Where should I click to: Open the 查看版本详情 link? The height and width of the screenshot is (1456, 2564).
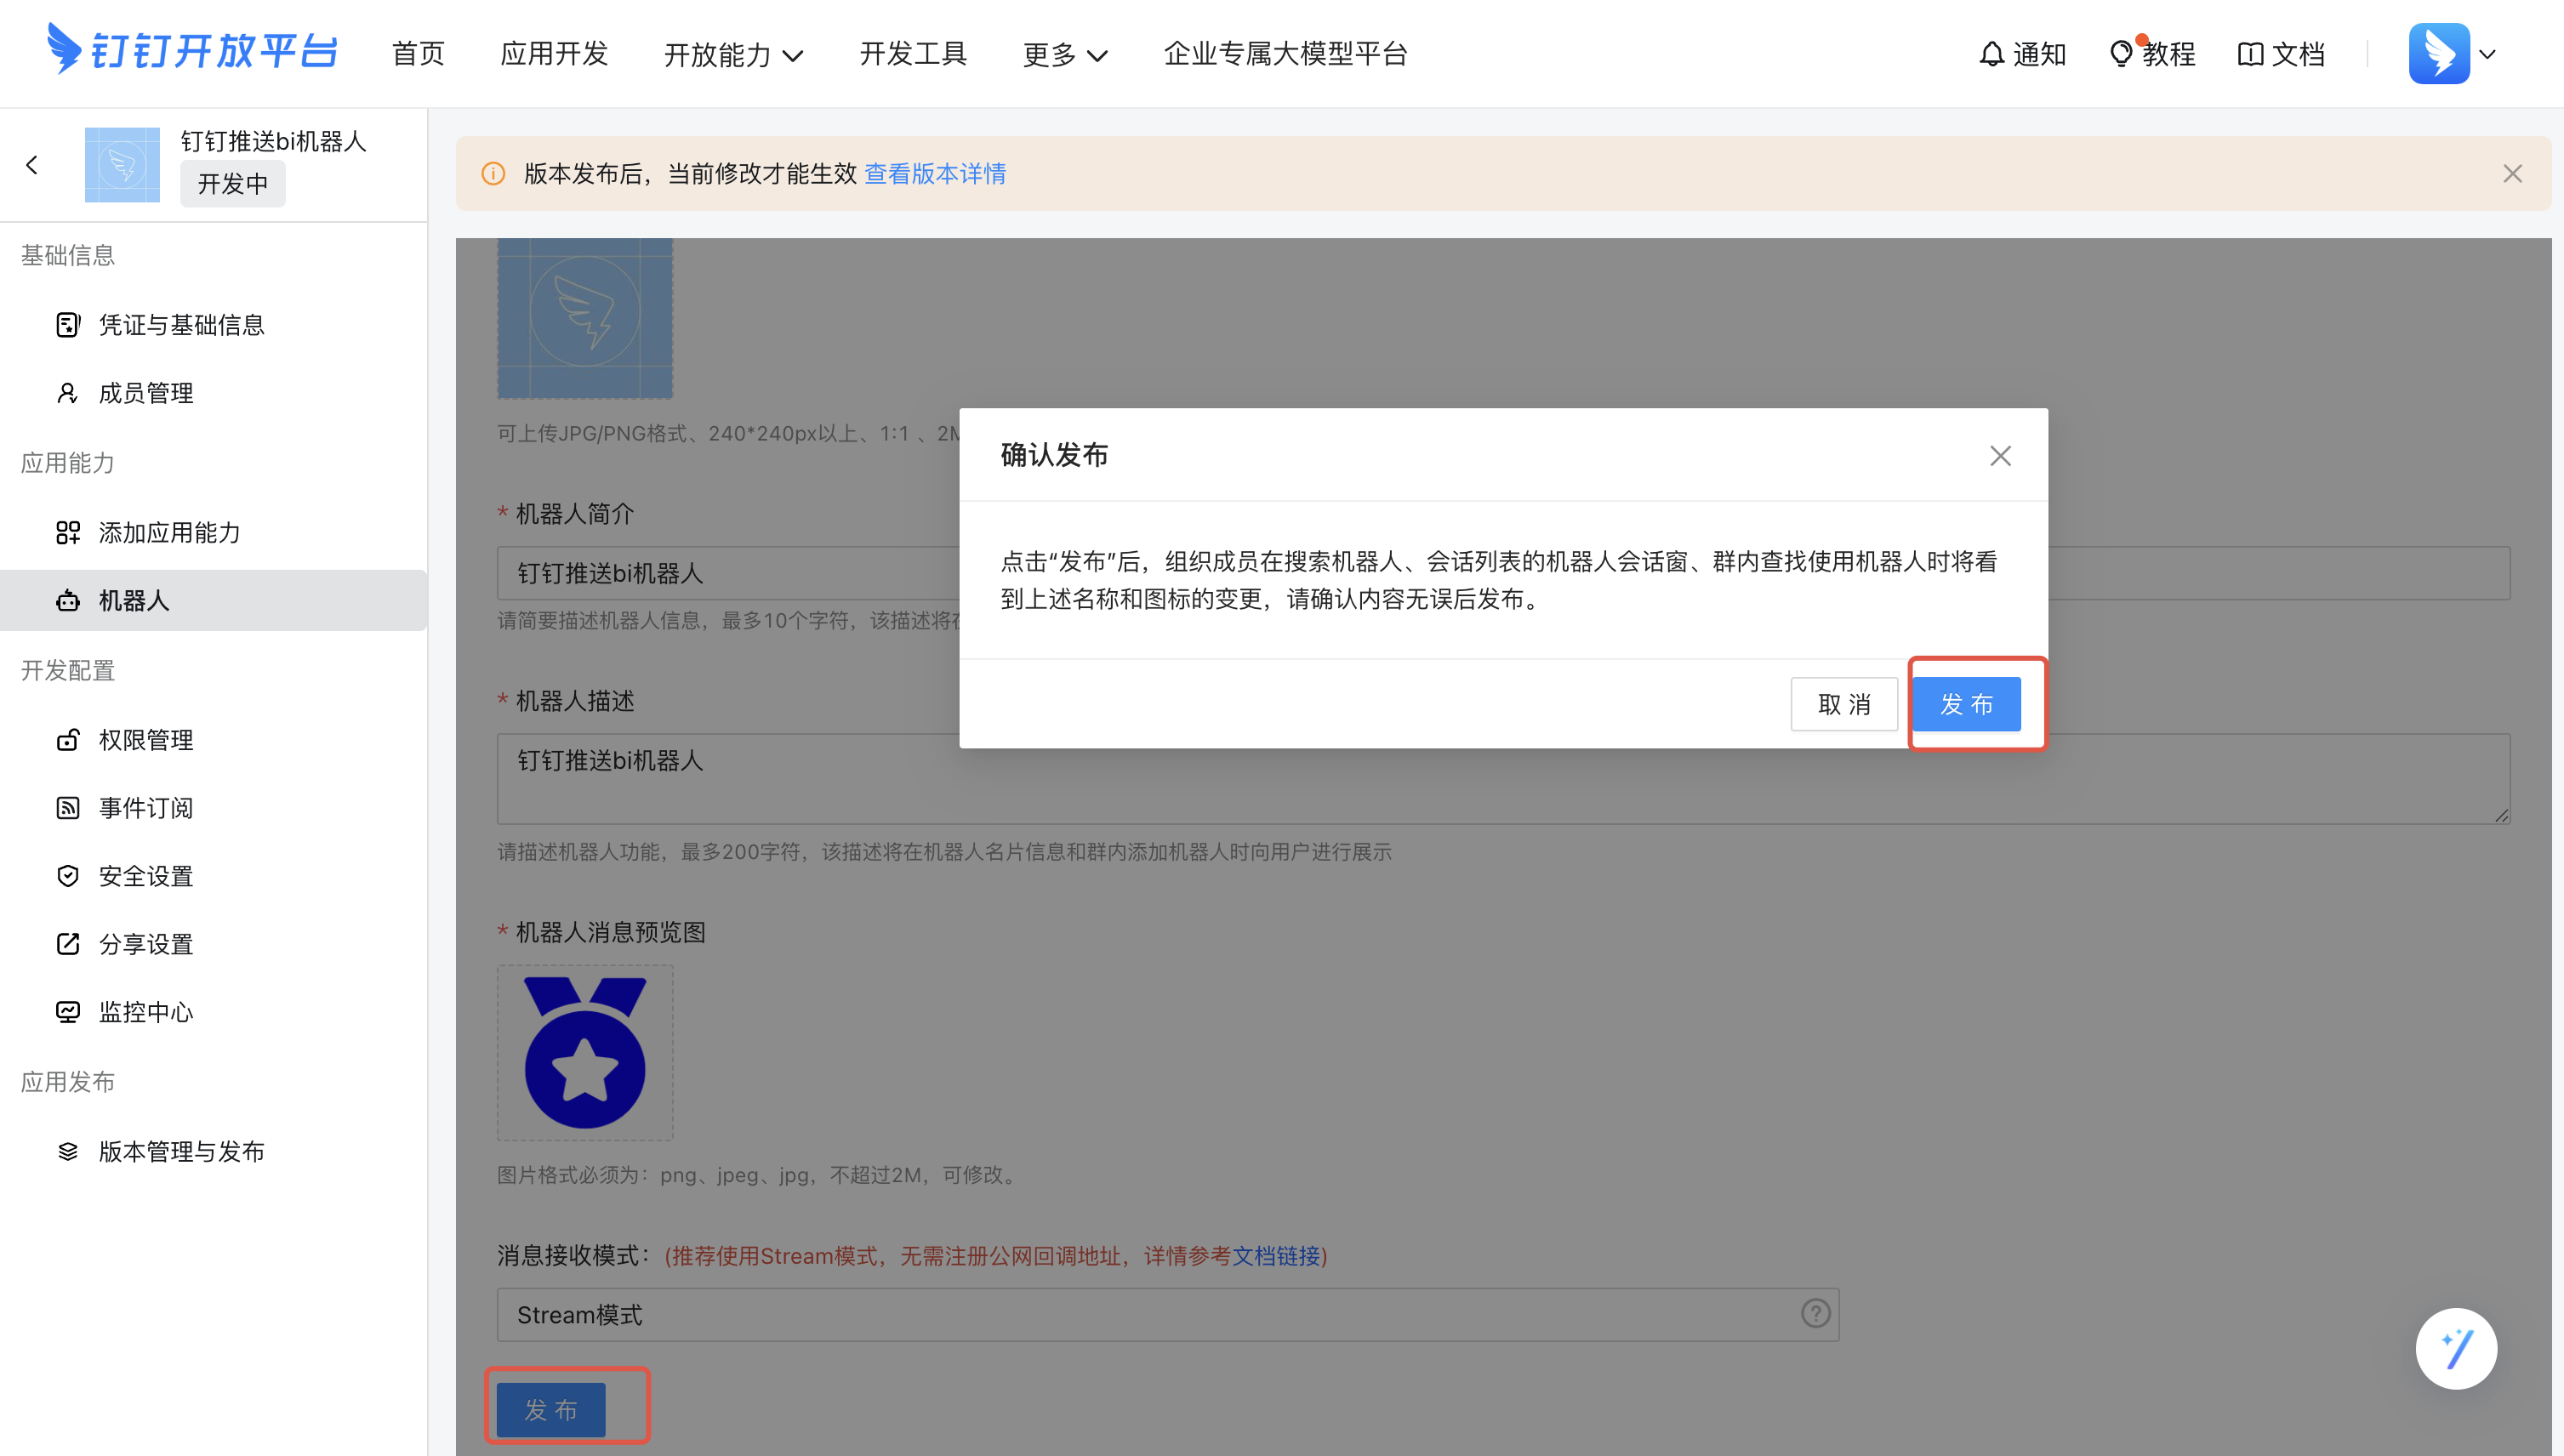(x=935, y=174)
